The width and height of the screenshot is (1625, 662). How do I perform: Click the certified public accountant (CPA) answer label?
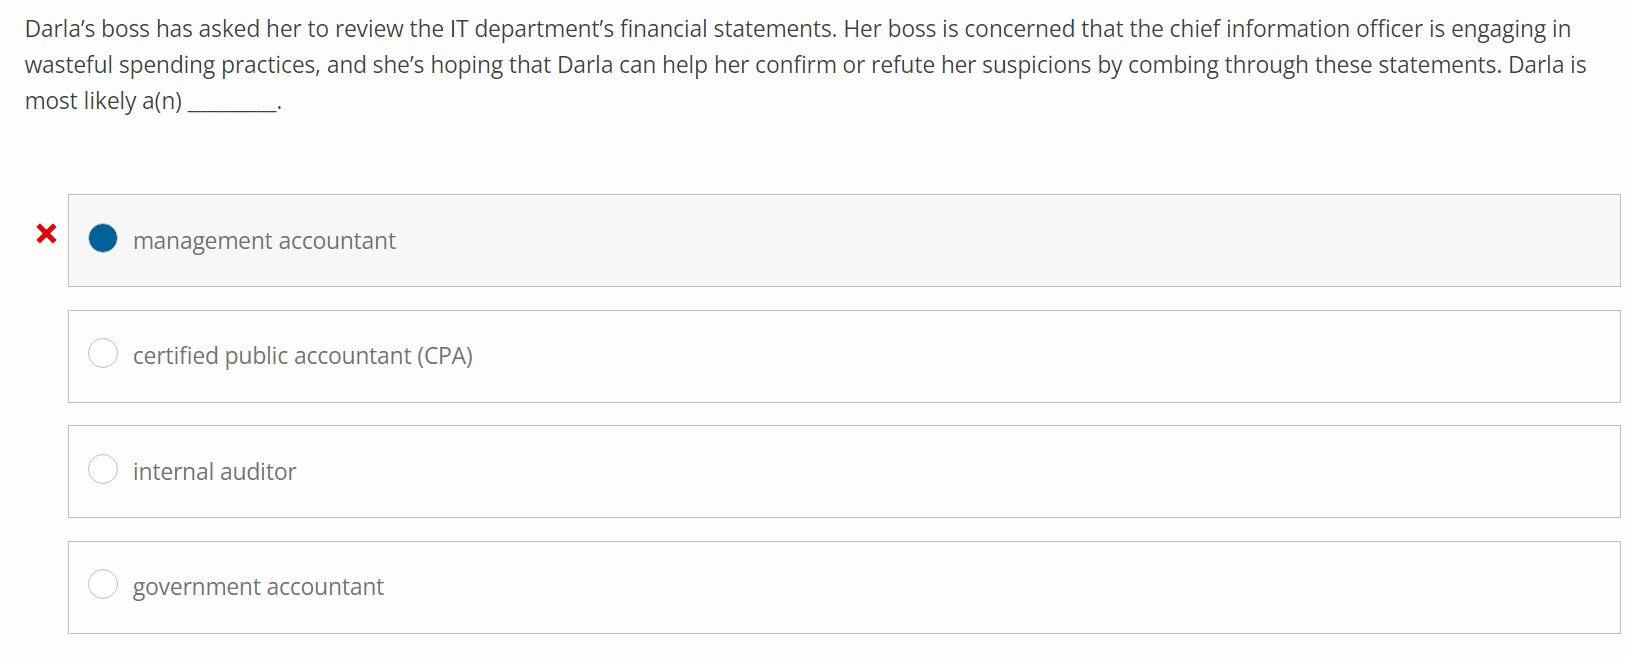[303, 356]
